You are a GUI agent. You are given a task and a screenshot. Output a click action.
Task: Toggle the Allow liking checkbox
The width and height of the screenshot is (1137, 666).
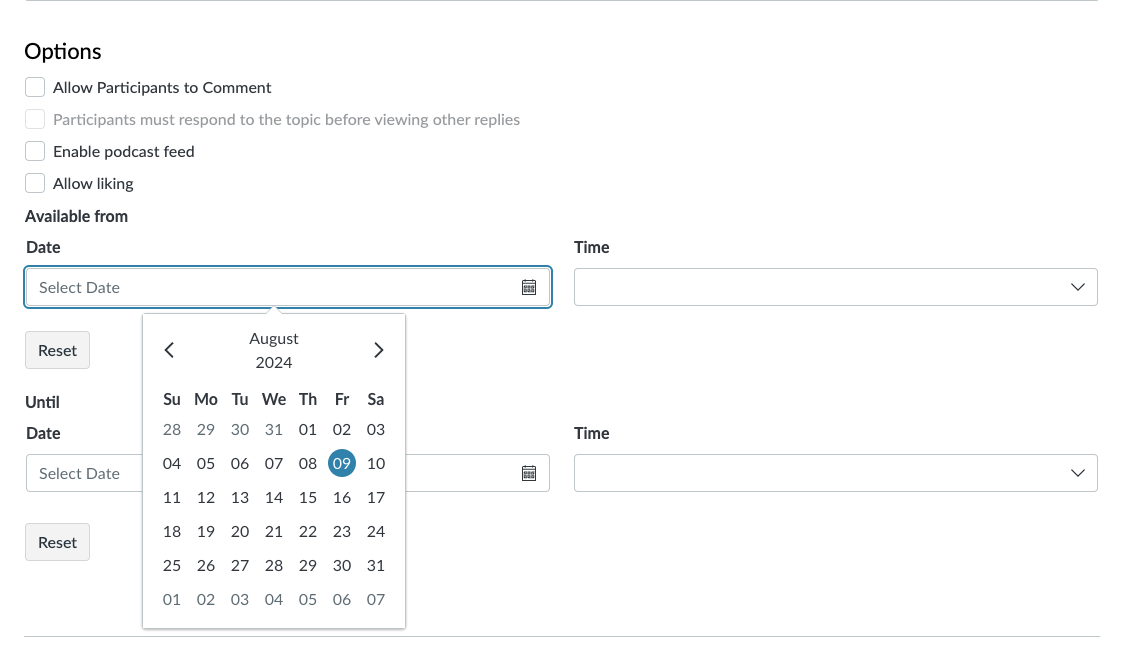click(x=35, y=183)
